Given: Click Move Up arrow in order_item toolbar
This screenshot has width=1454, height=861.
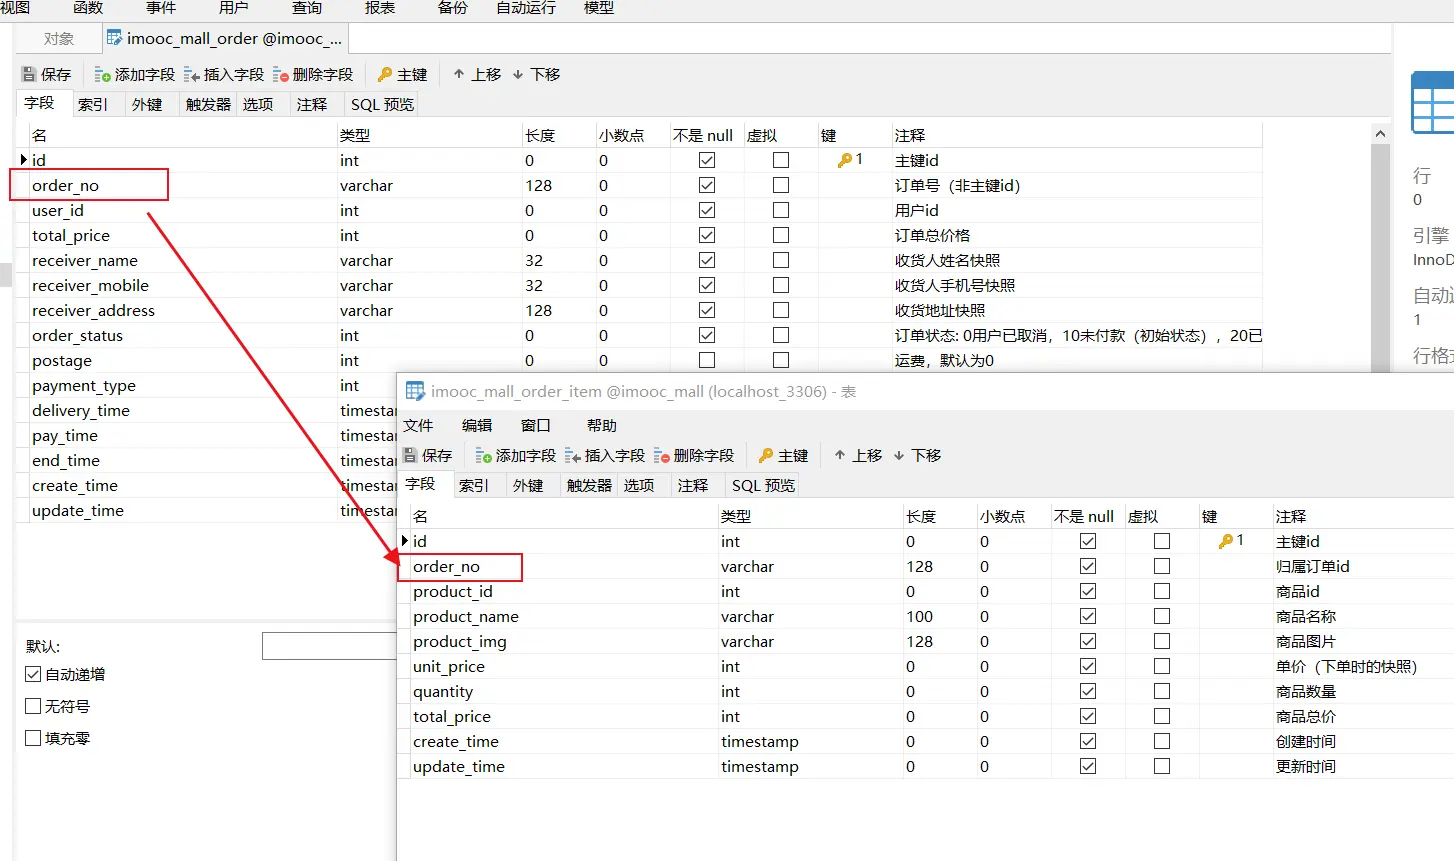Looking at the screenshot, I should pyautogui.click(x=840, y=456).
